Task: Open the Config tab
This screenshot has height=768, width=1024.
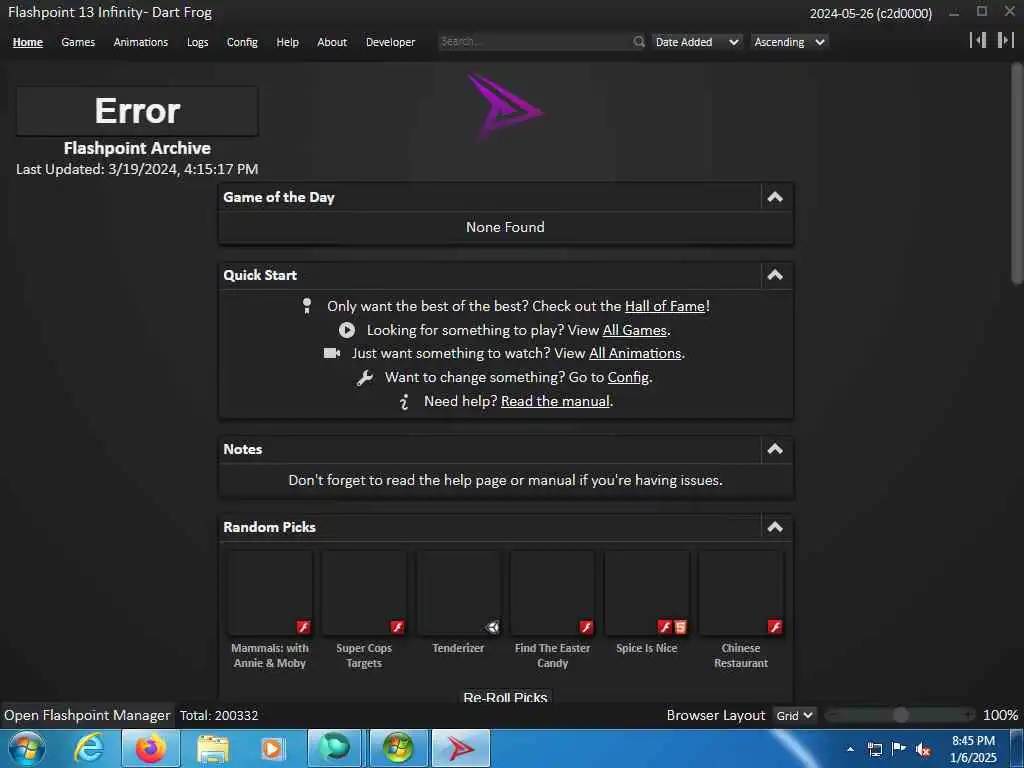Action: coord(242,42)
